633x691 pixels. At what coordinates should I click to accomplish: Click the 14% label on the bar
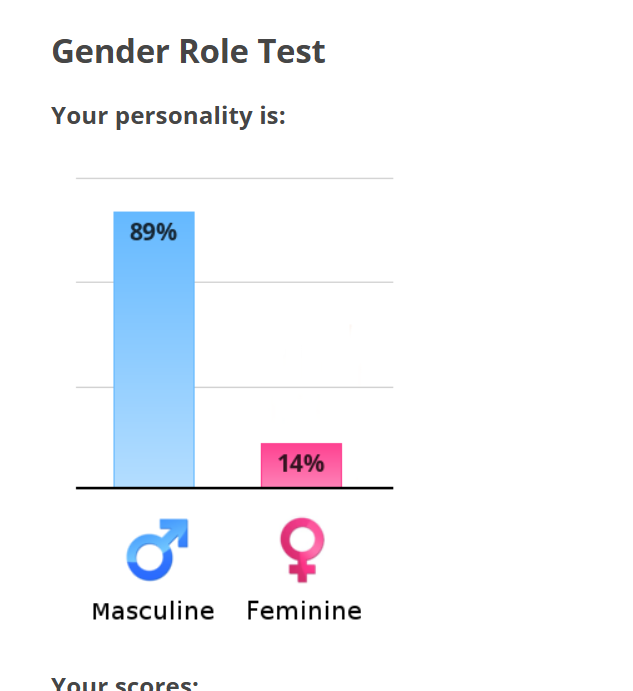coord(301,464)
